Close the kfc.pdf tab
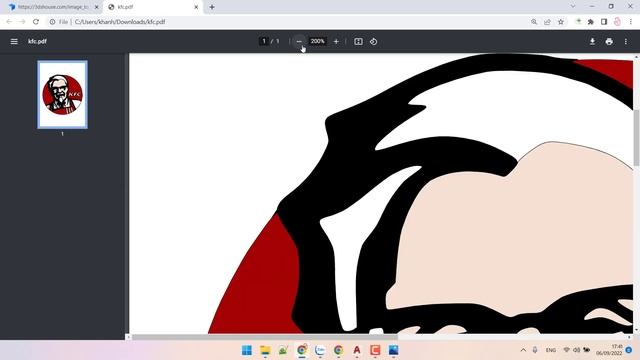The image size is (640, 360). point(196,7)
